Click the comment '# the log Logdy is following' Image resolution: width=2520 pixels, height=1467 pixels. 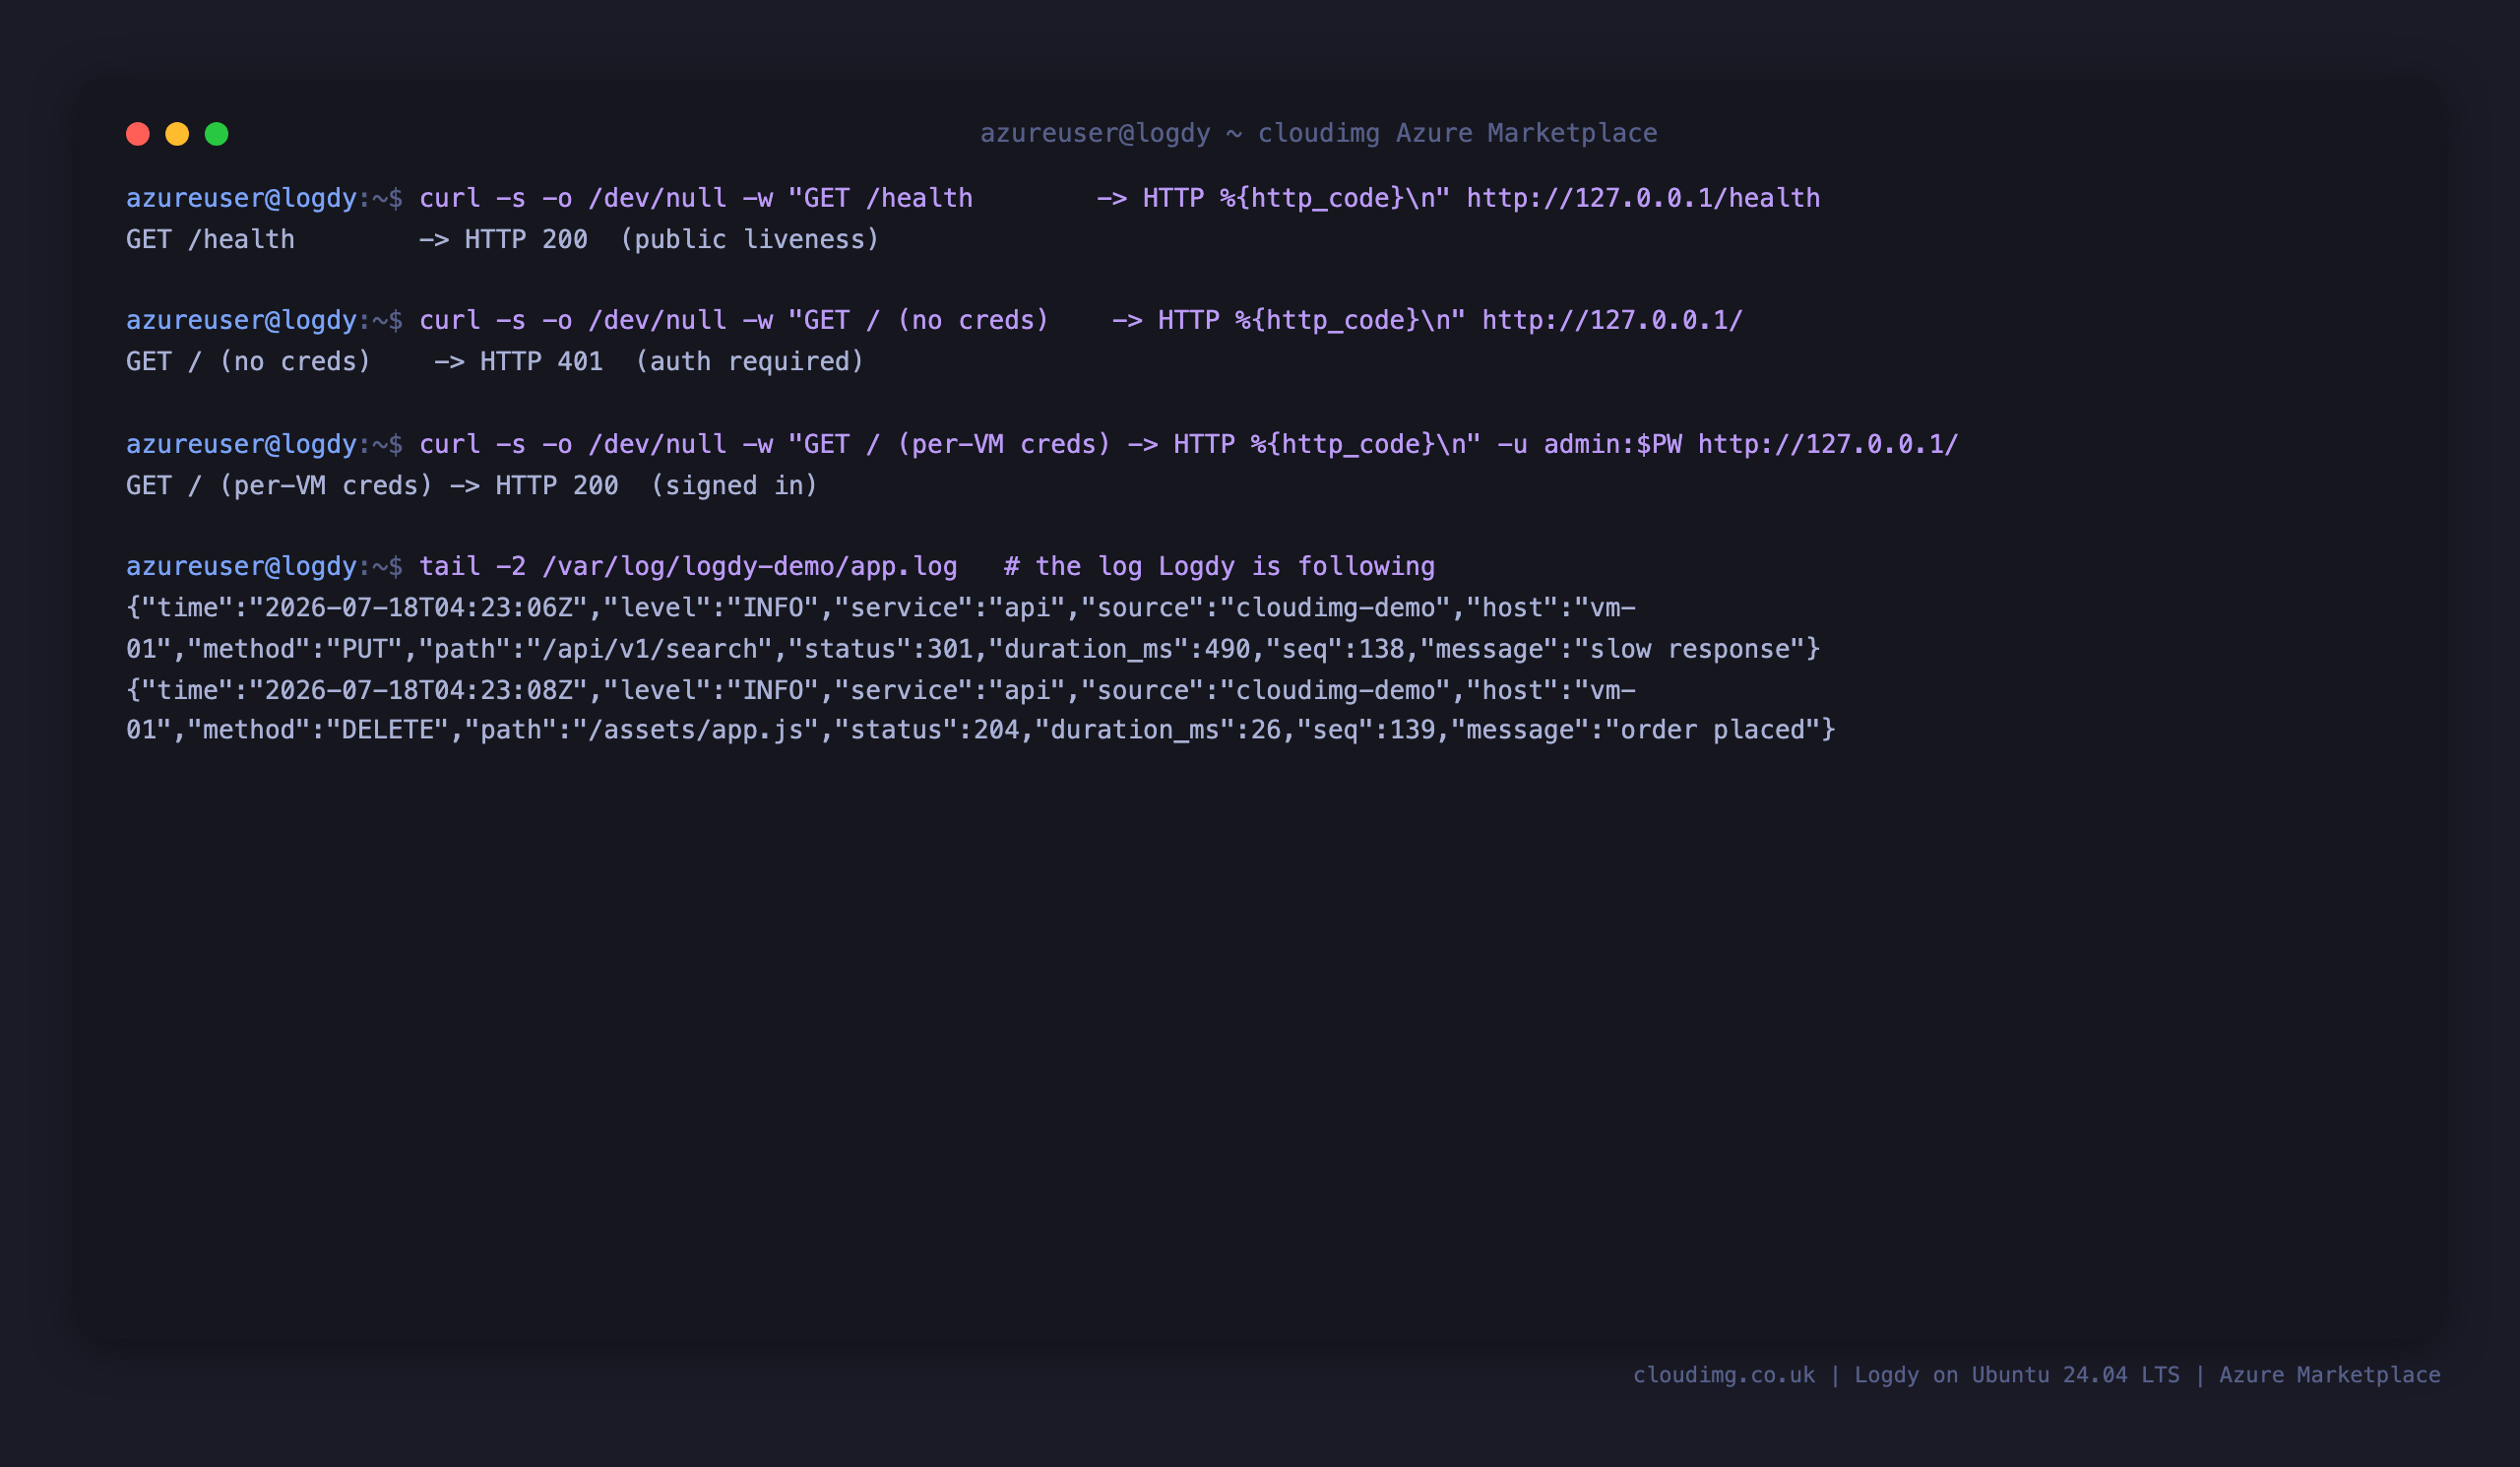click(x=1219, y=567)
